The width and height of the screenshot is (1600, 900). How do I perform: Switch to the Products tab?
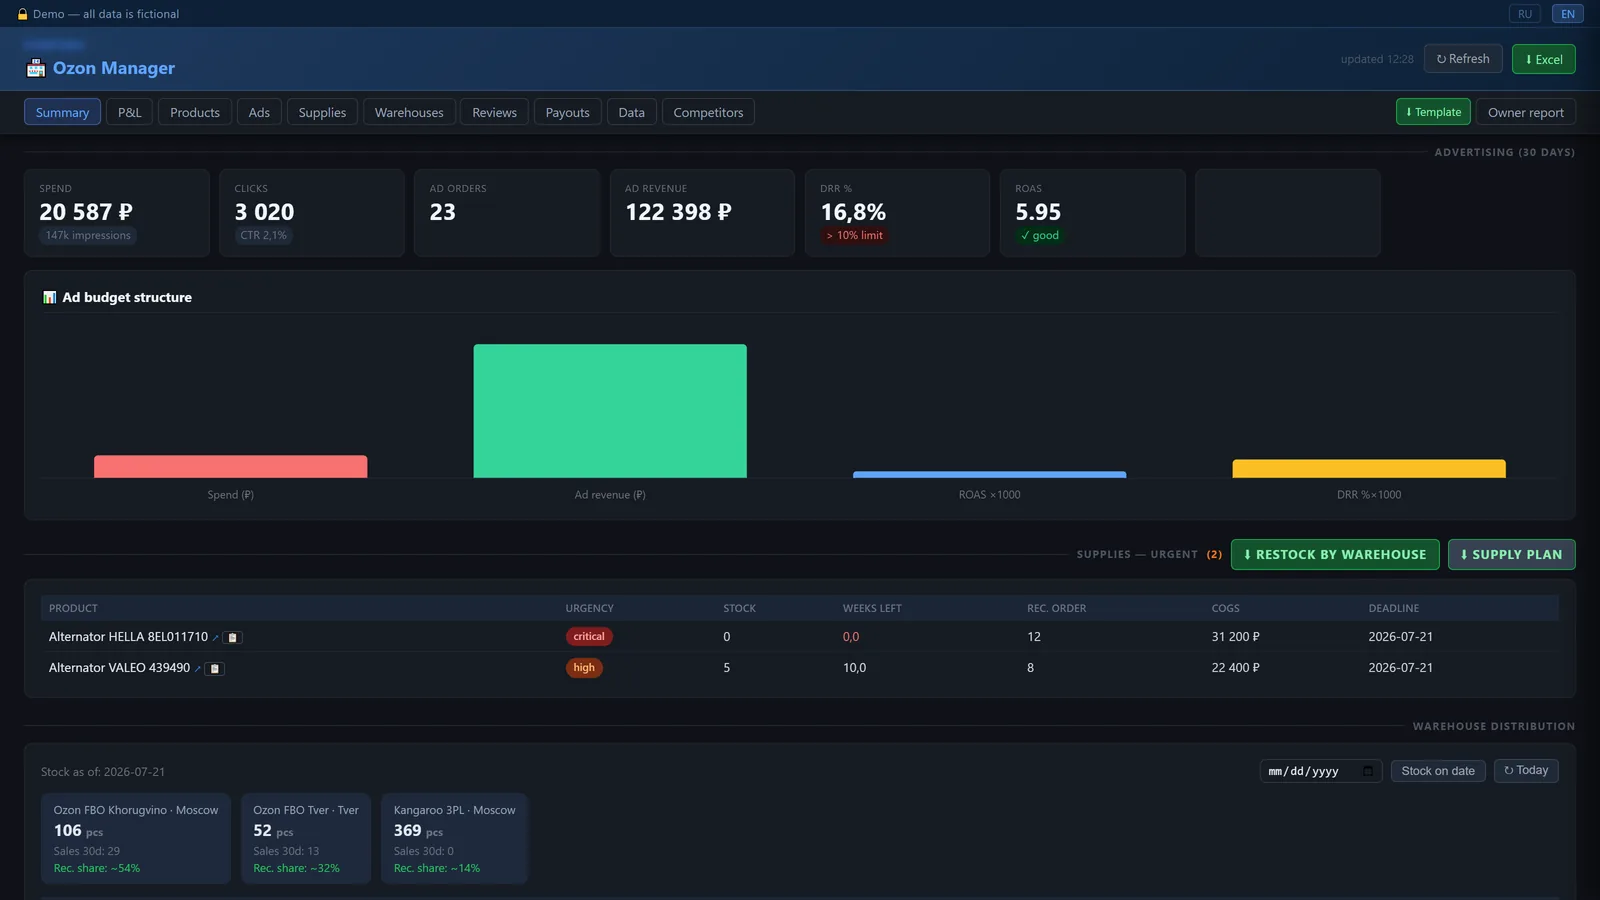[x=195, y=112]
